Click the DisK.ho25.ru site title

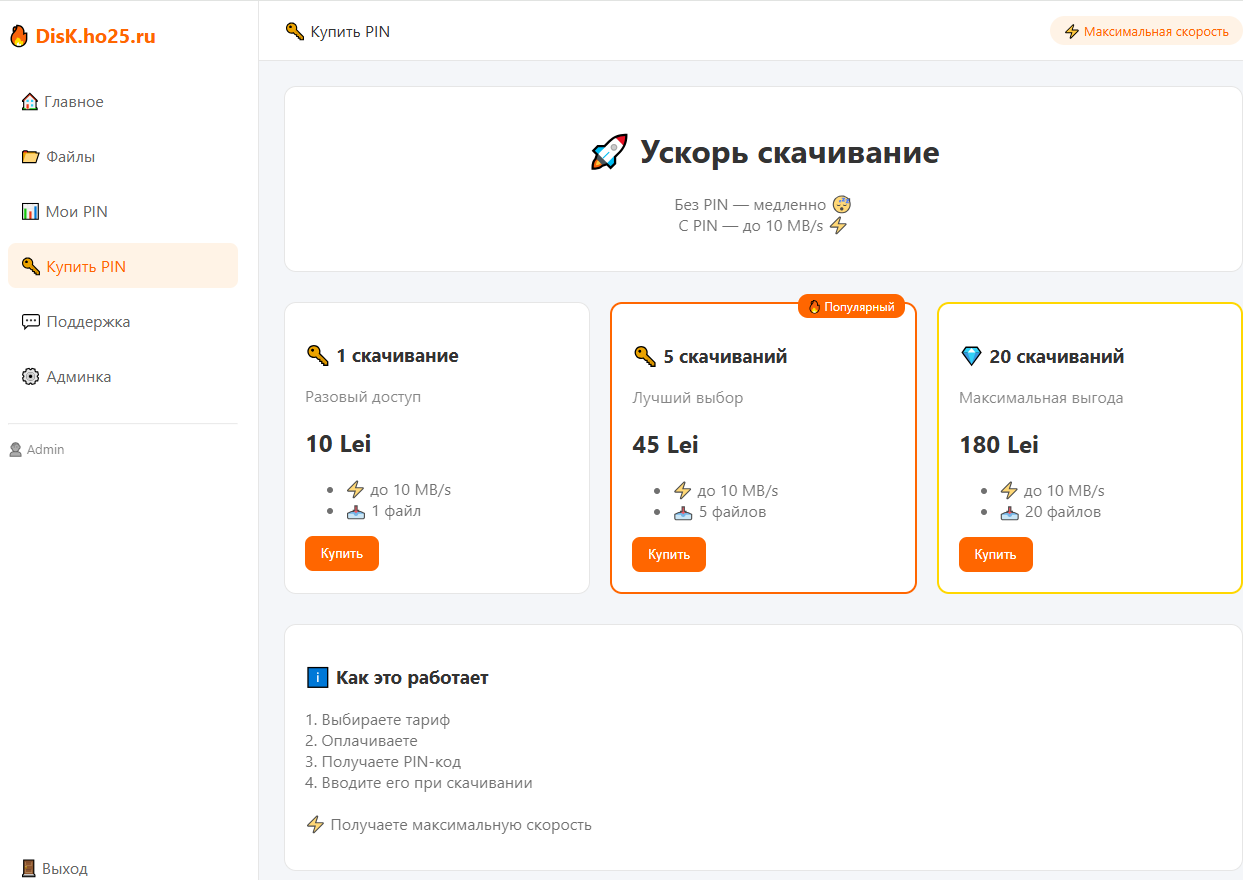coord(95,37)
